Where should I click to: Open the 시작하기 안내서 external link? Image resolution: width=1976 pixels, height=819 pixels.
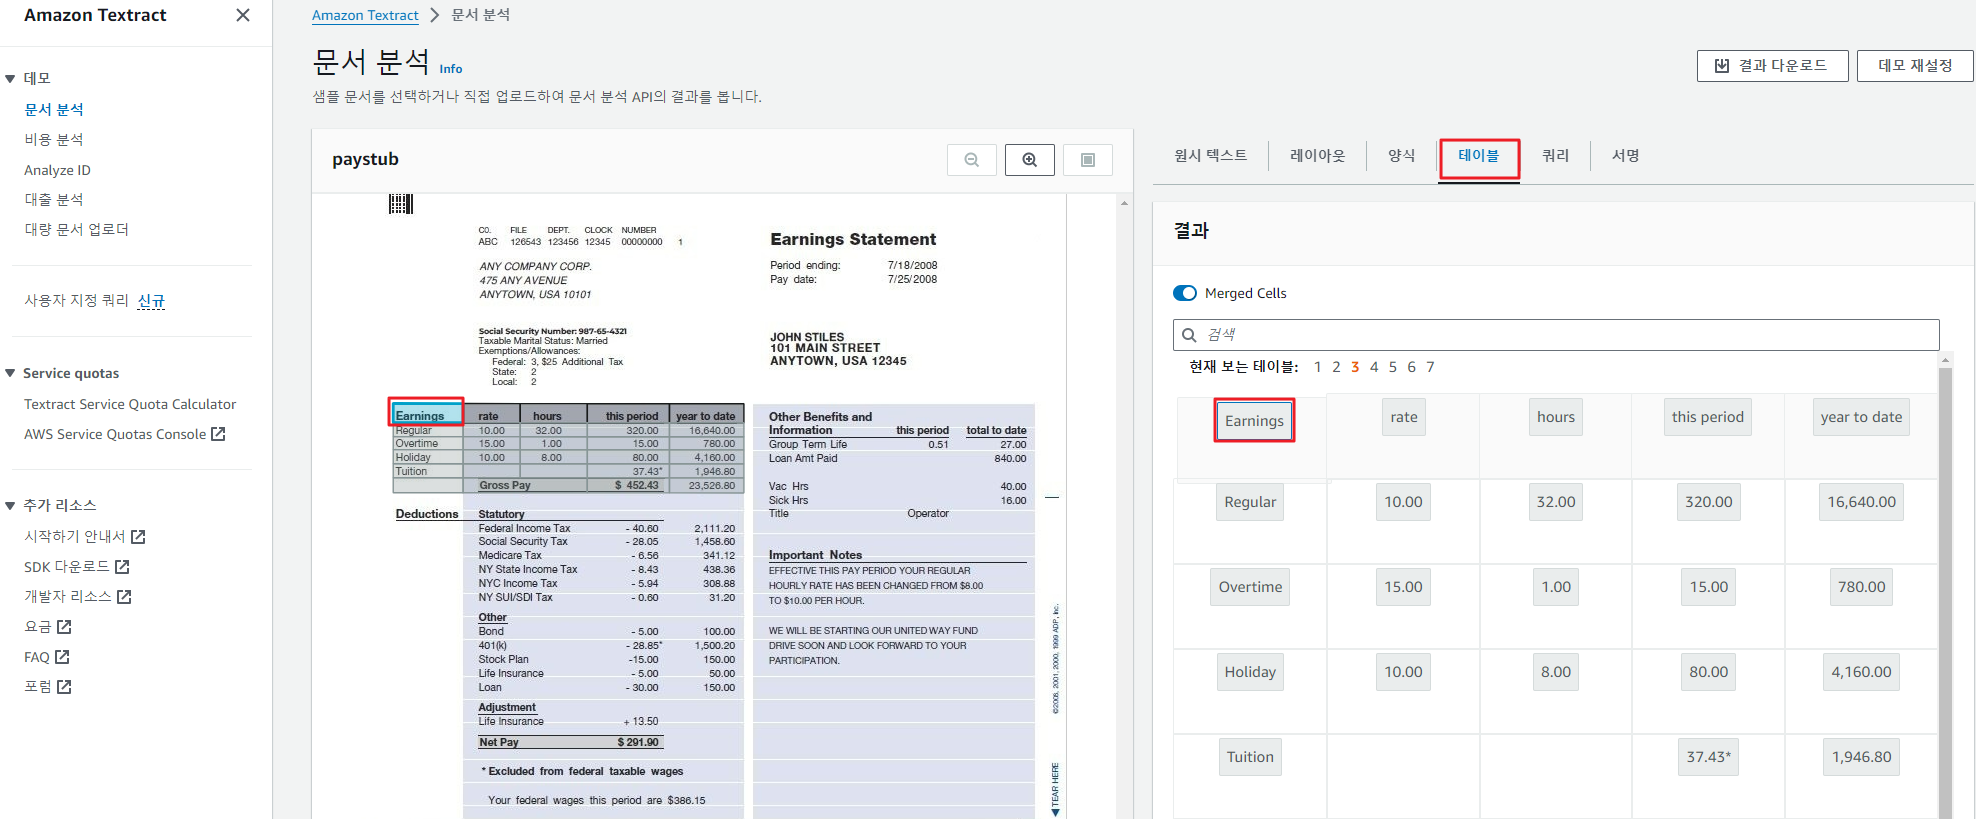click(85, 536)
